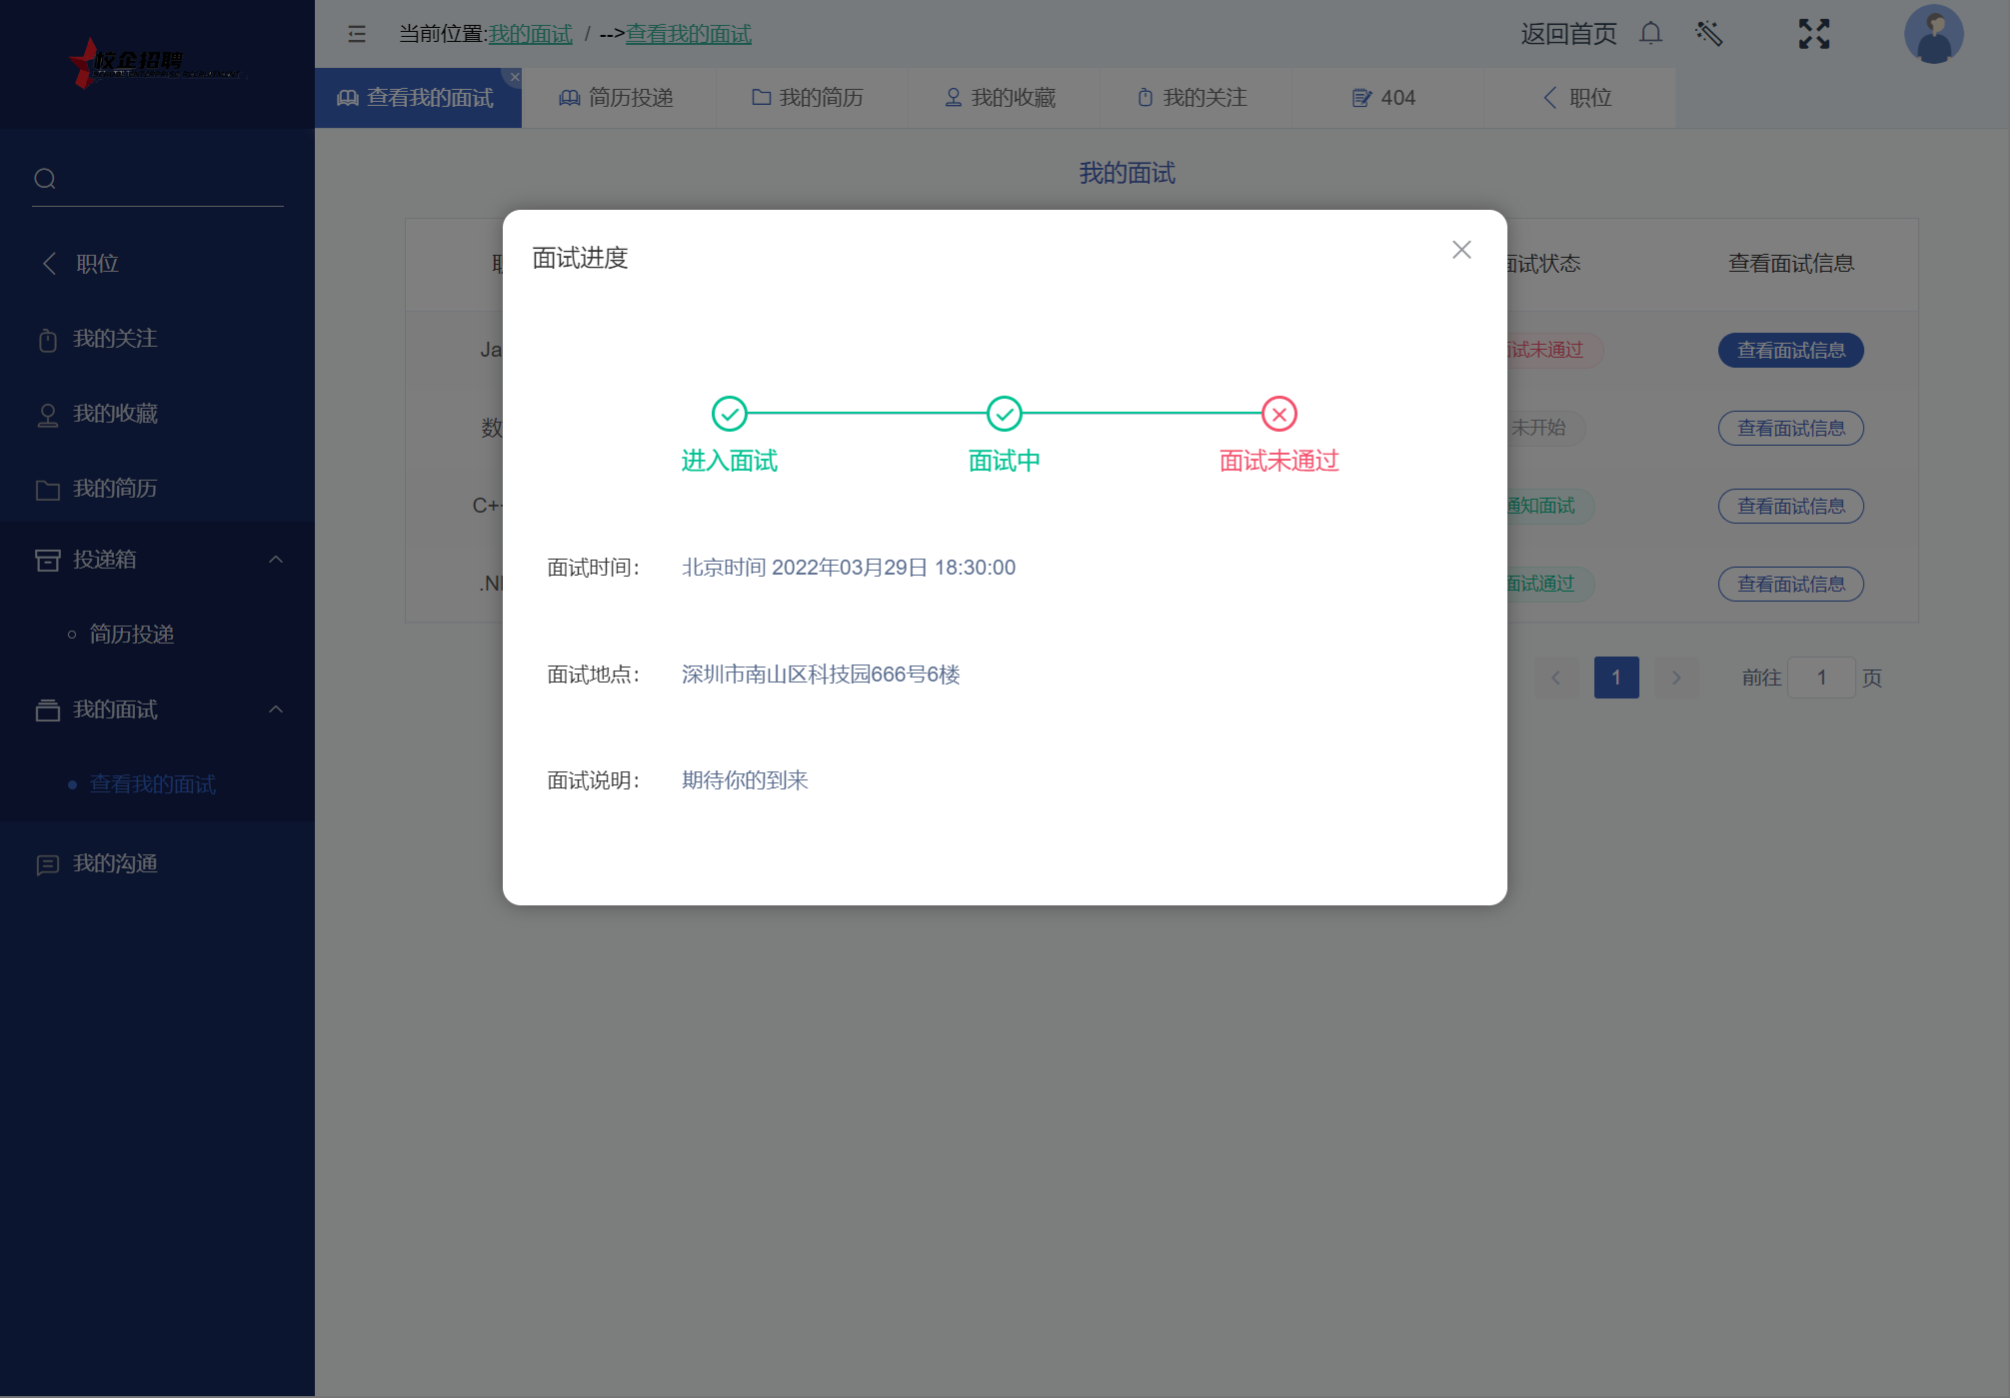Screen dimensions: 2010x1398
Task: Switch to the 简历投递 tab
Action: point(617,98)
